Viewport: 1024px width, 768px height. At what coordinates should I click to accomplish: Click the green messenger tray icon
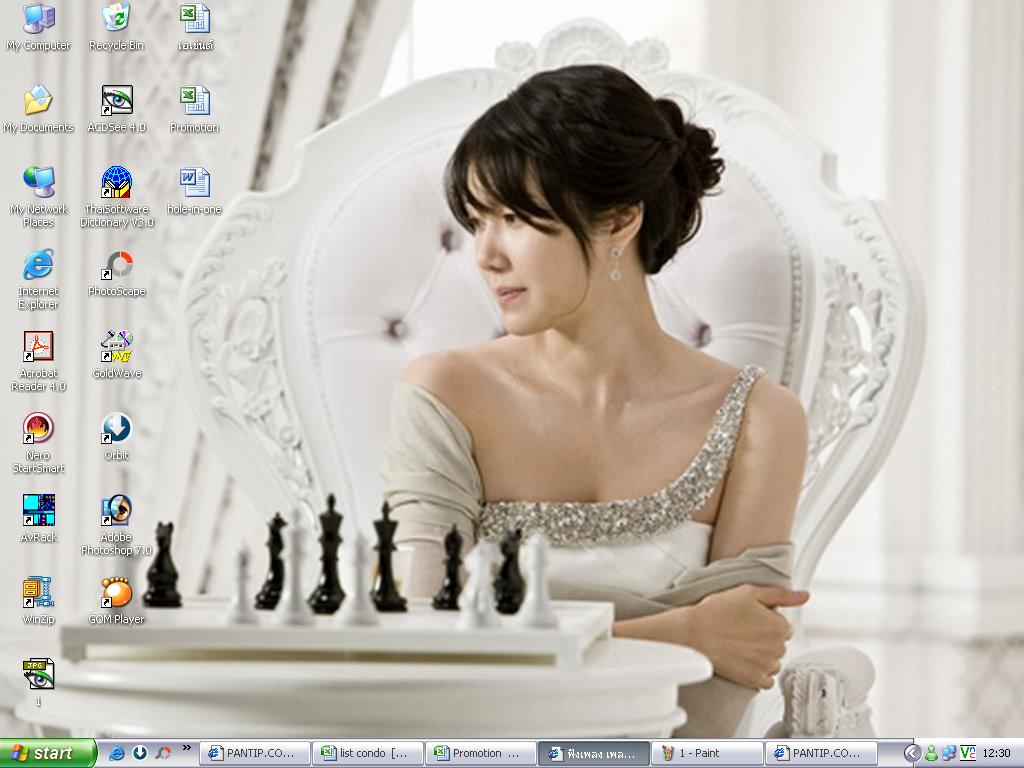931,754
